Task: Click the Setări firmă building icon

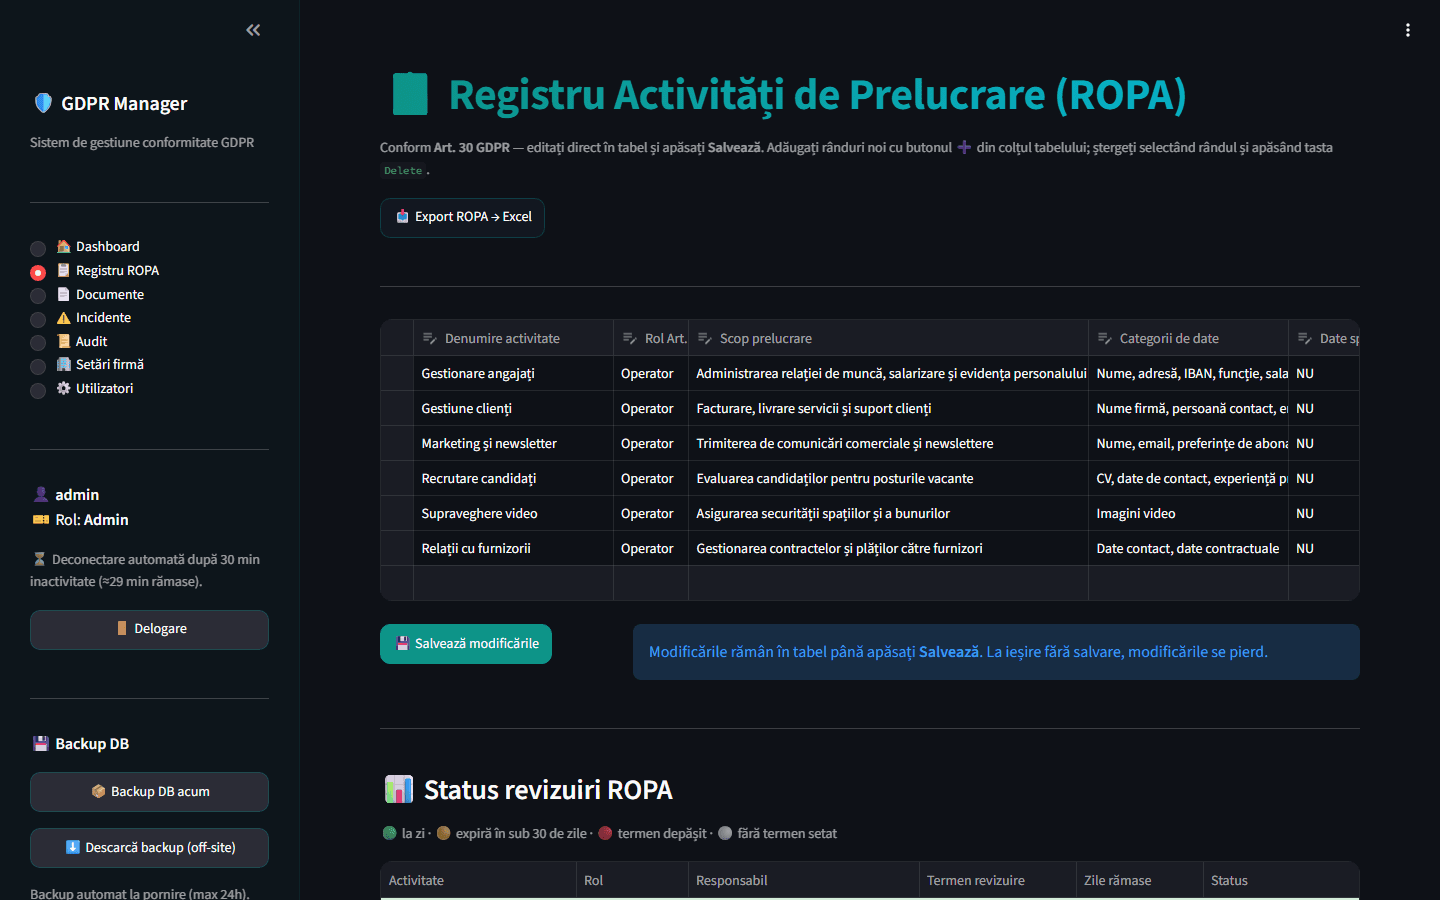Action: [64, 364]
